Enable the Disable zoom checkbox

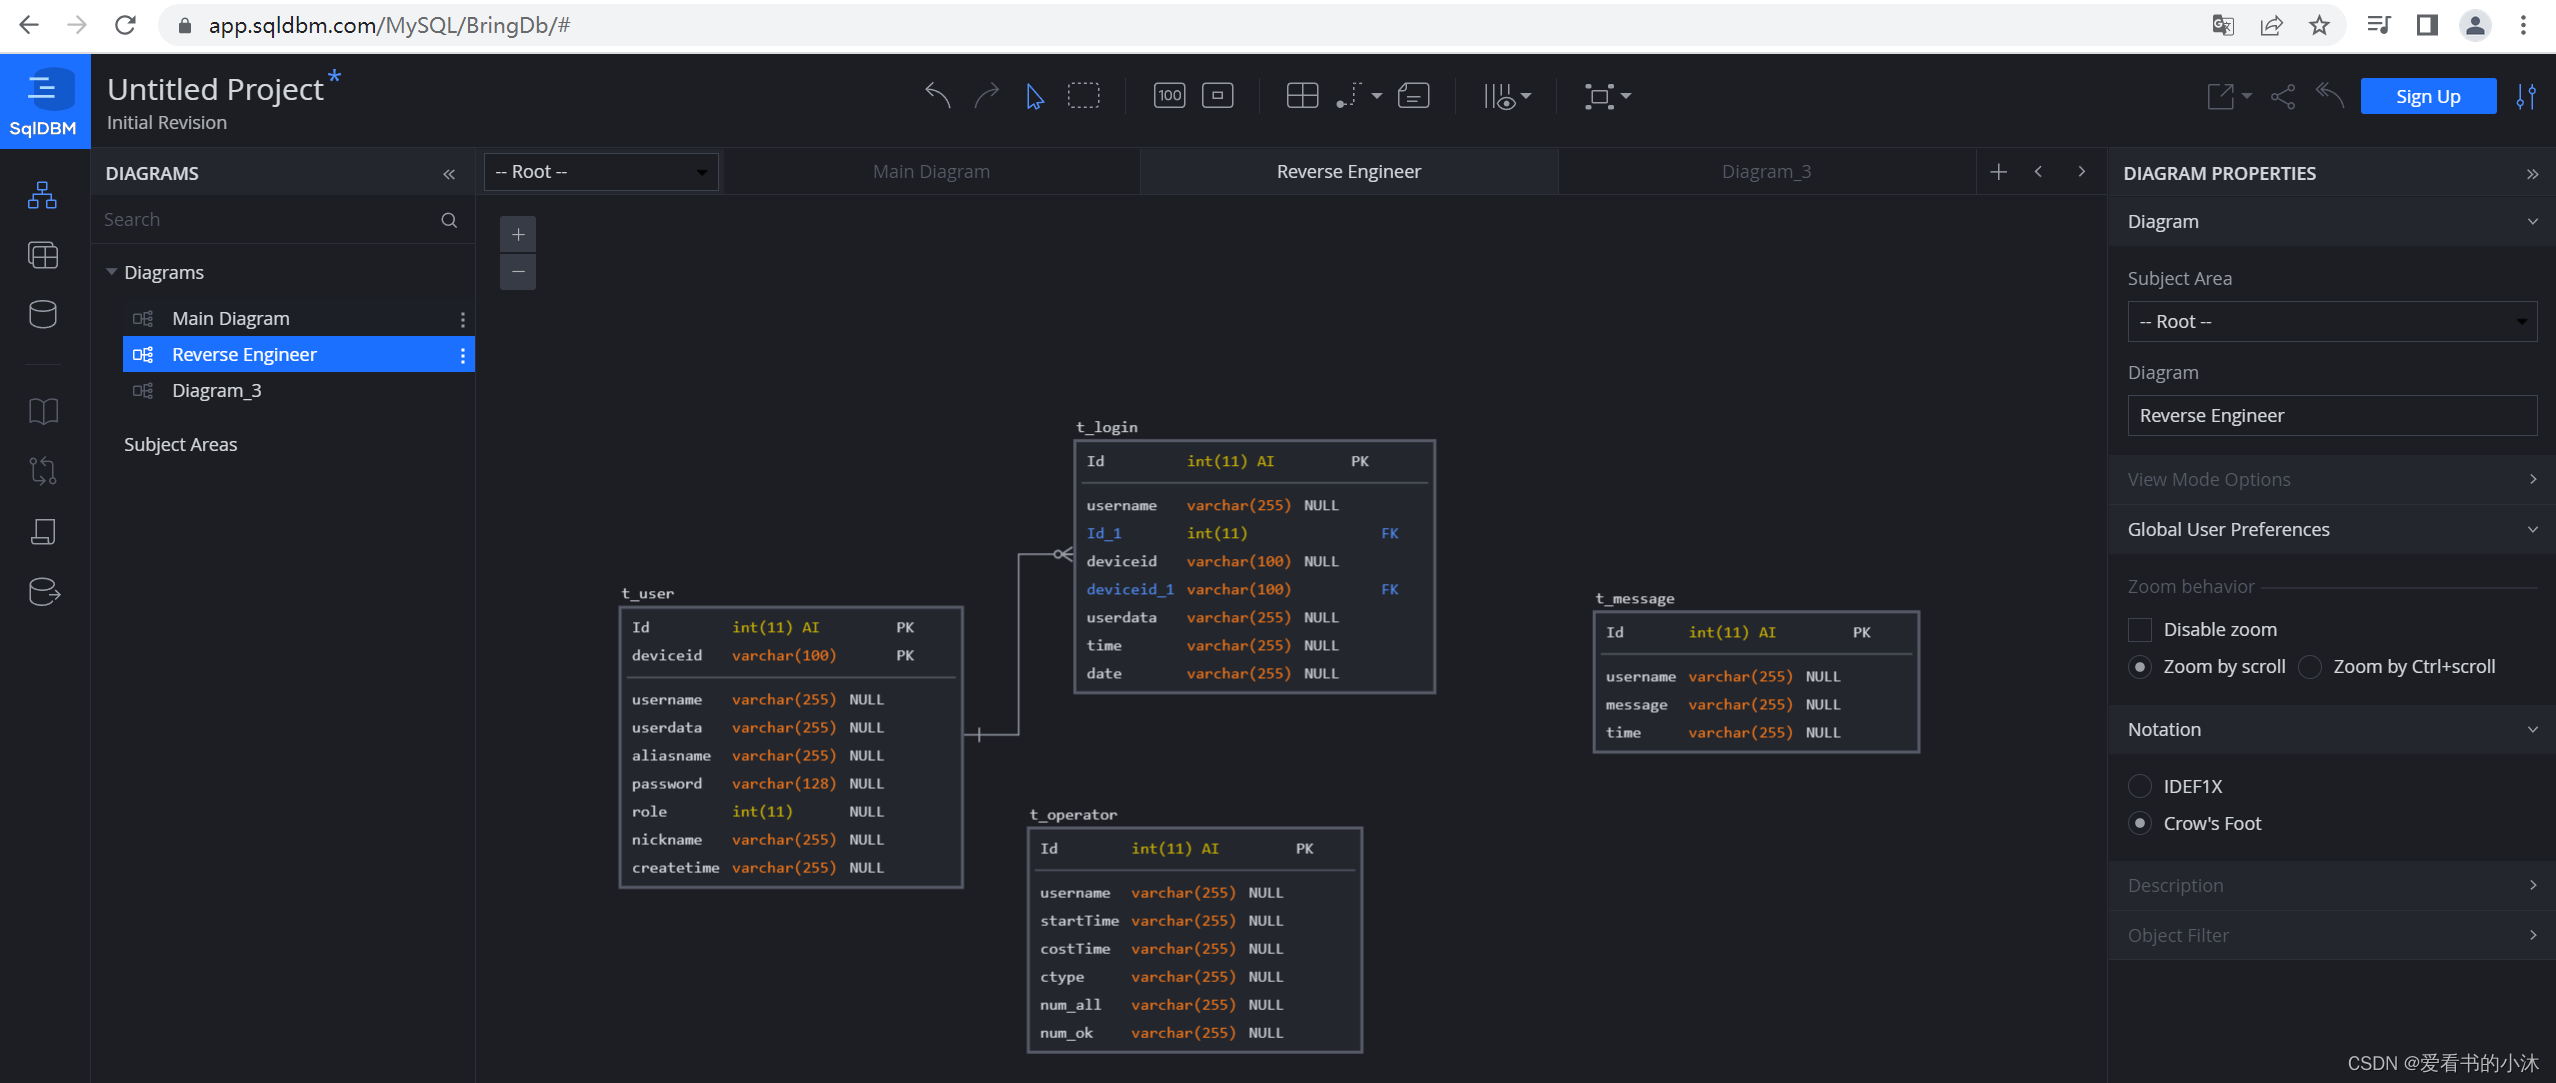2139,630
